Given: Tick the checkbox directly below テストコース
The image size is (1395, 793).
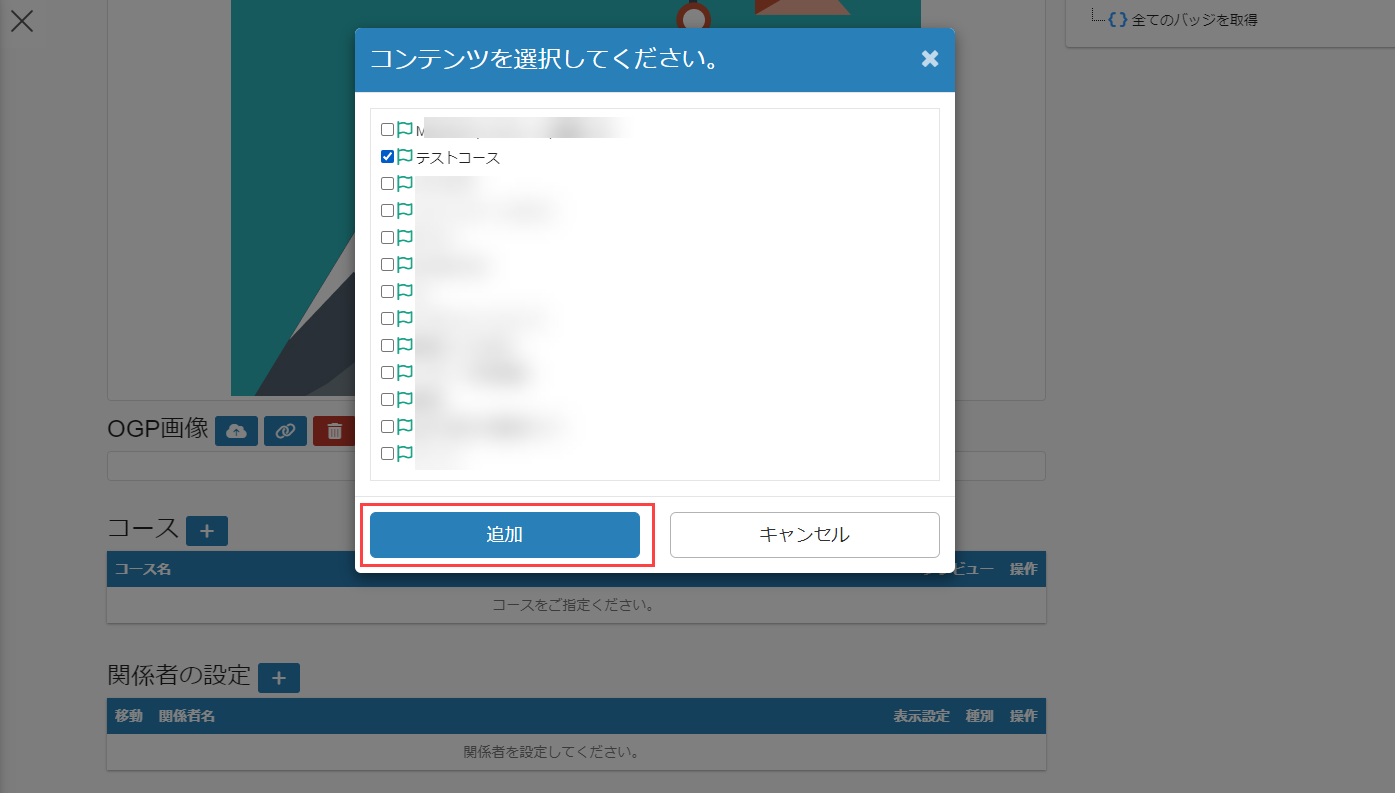Looking at the screenshot, I should [x=387, y=184].
